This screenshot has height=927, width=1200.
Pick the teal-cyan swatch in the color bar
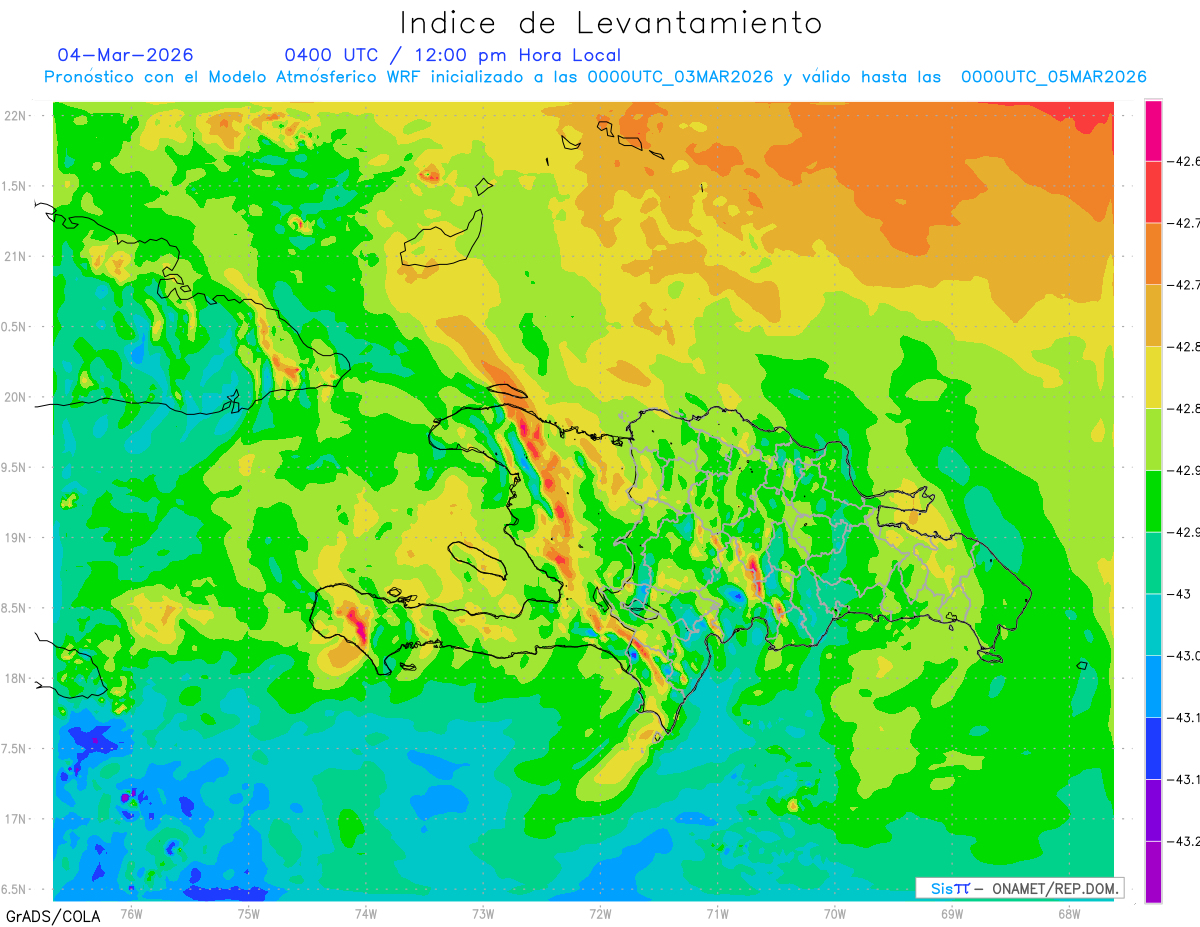tap(1153, 624)
